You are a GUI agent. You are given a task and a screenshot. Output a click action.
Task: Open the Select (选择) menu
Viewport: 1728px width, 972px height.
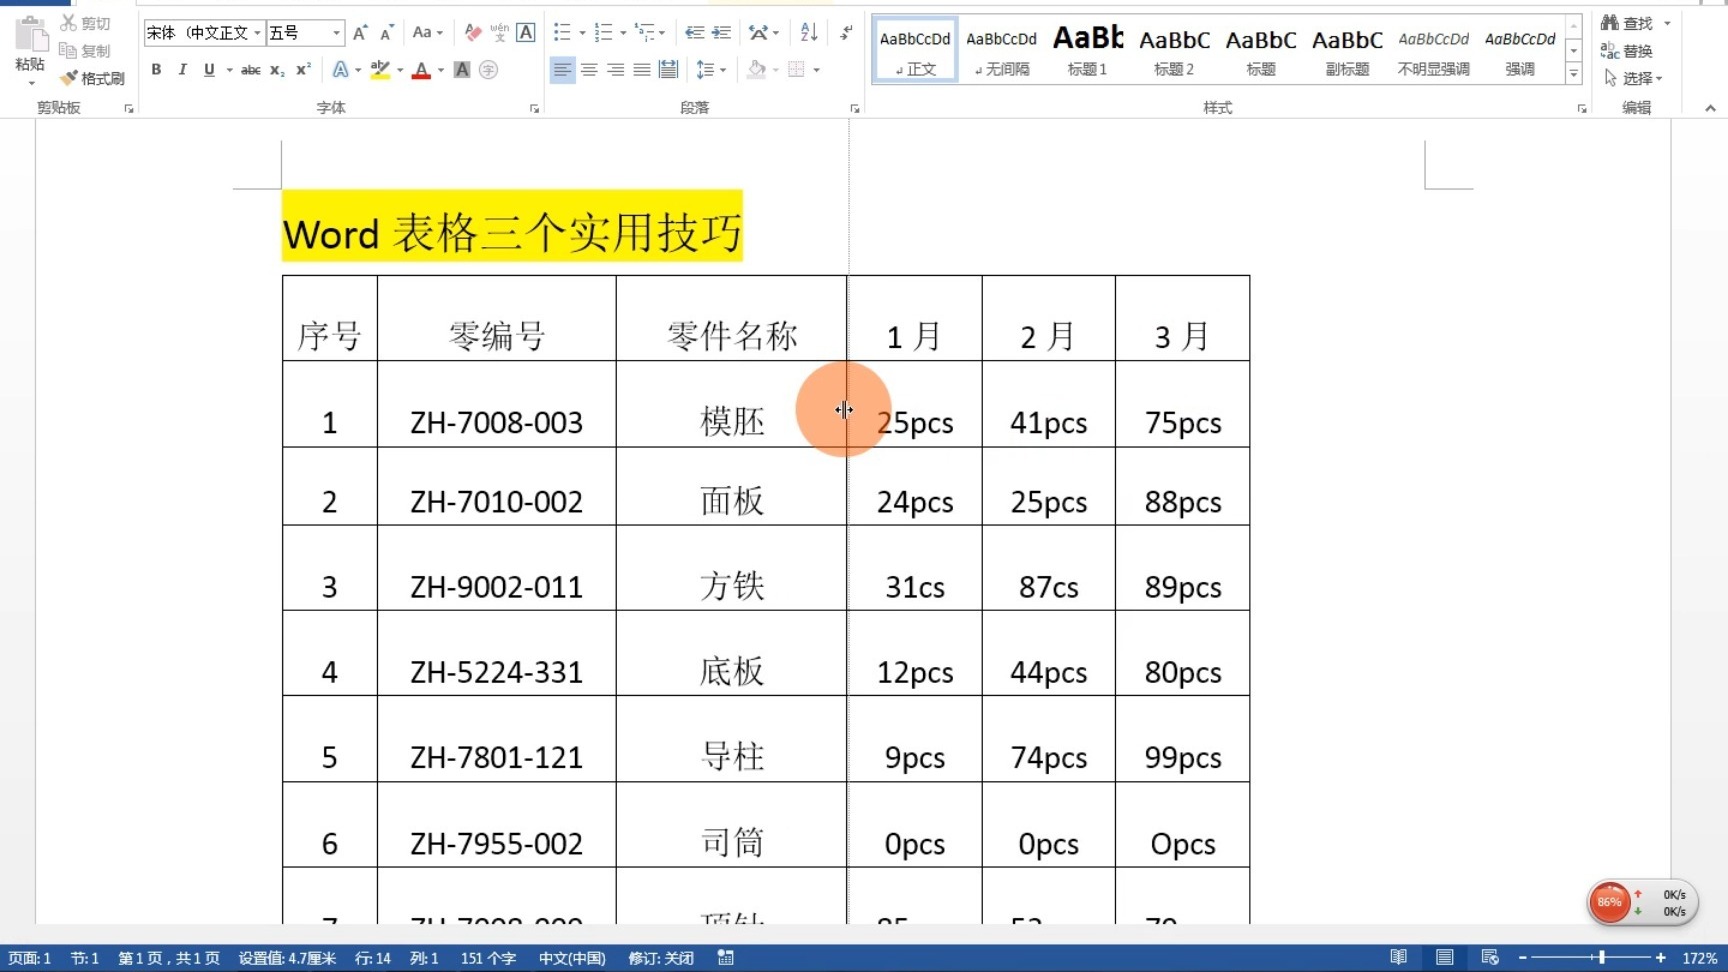click(x=1633, y=78)
